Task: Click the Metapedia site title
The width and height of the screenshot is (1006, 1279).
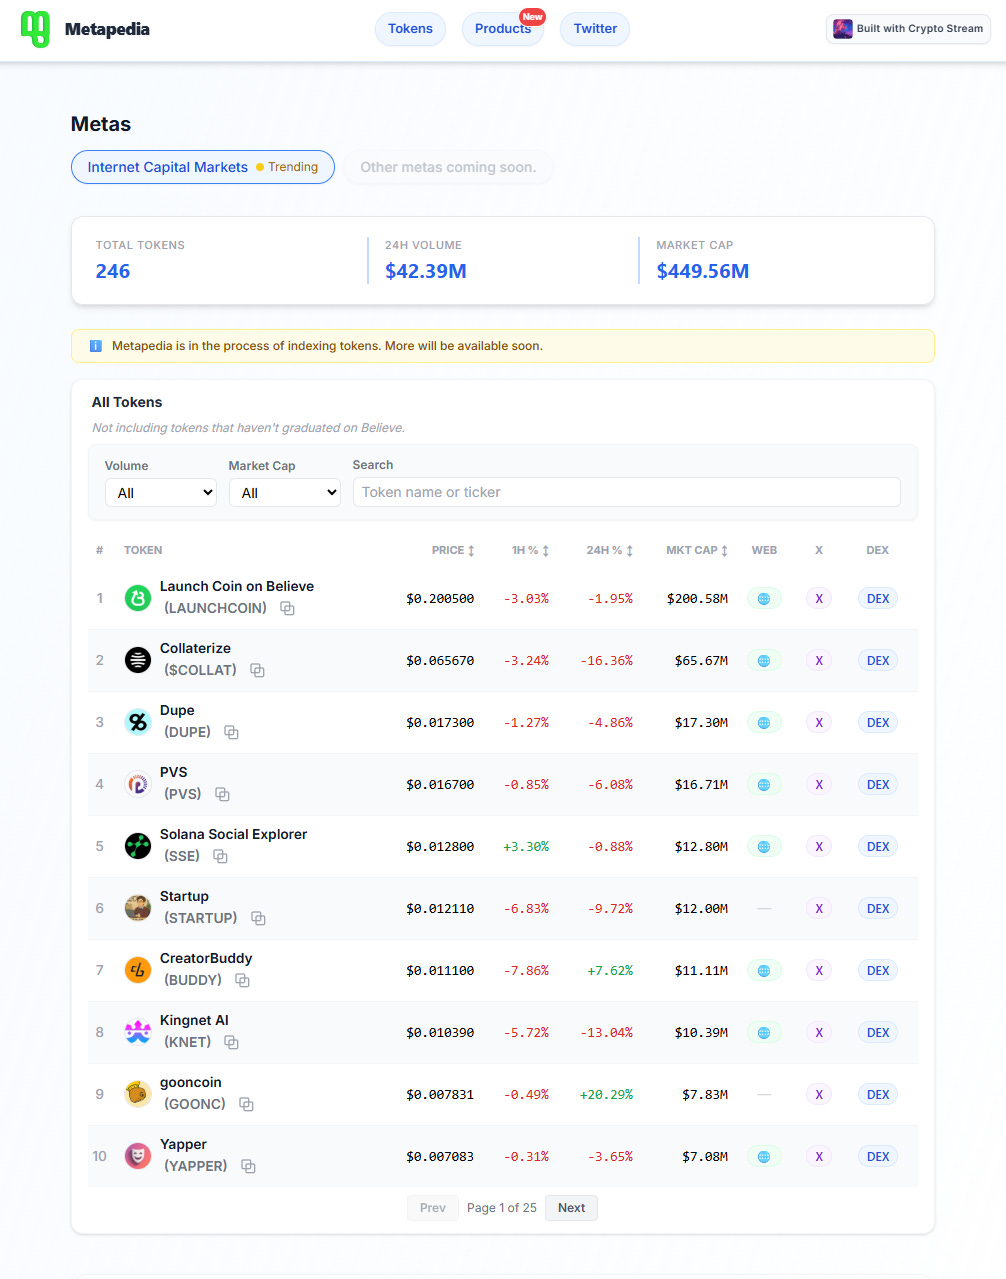Action: click(107, 29)
